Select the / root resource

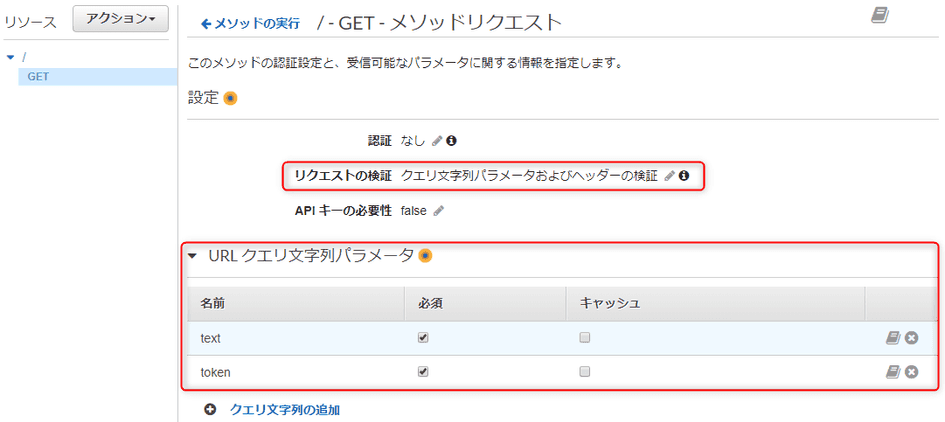tap(24, 57)
